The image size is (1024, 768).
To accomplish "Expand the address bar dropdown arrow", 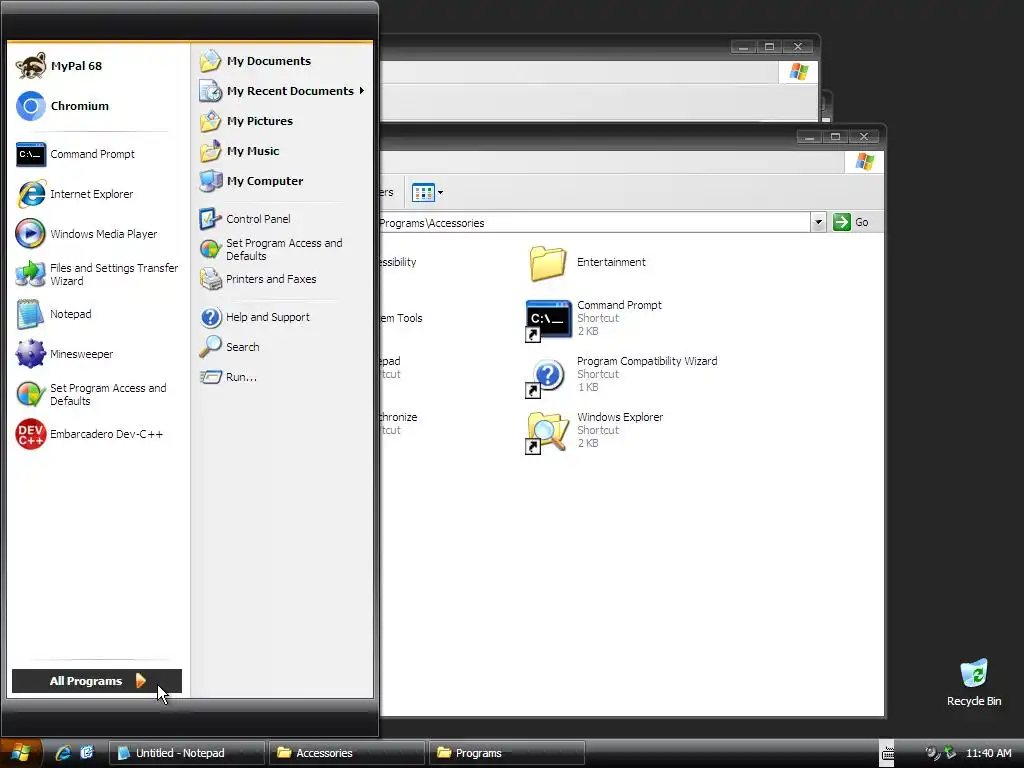I will [x=818, y=223].
